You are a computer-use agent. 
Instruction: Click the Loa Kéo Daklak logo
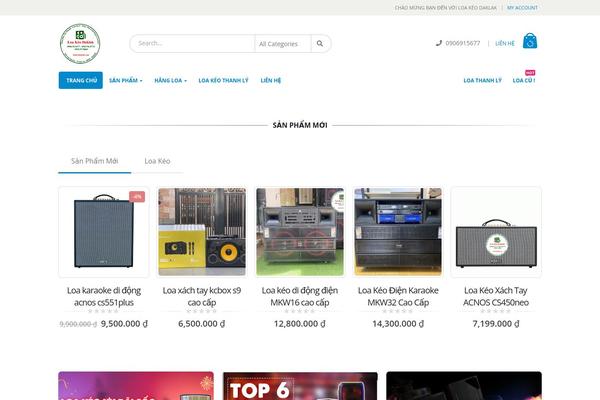(x=80, y=44)
